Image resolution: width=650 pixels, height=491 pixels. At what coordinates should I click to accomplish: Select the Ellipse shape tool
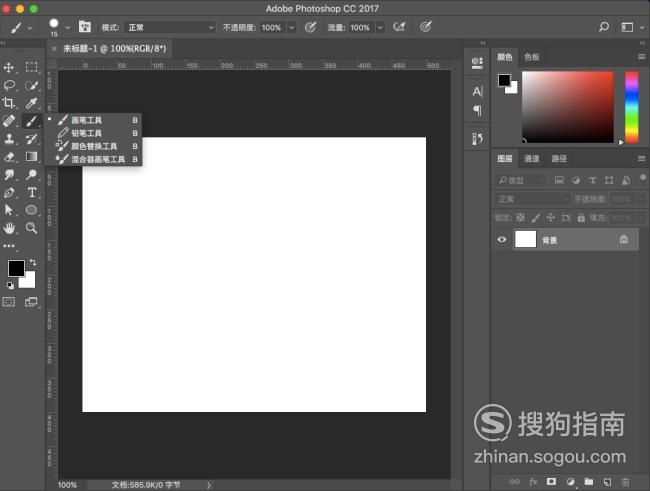[32, 210]
